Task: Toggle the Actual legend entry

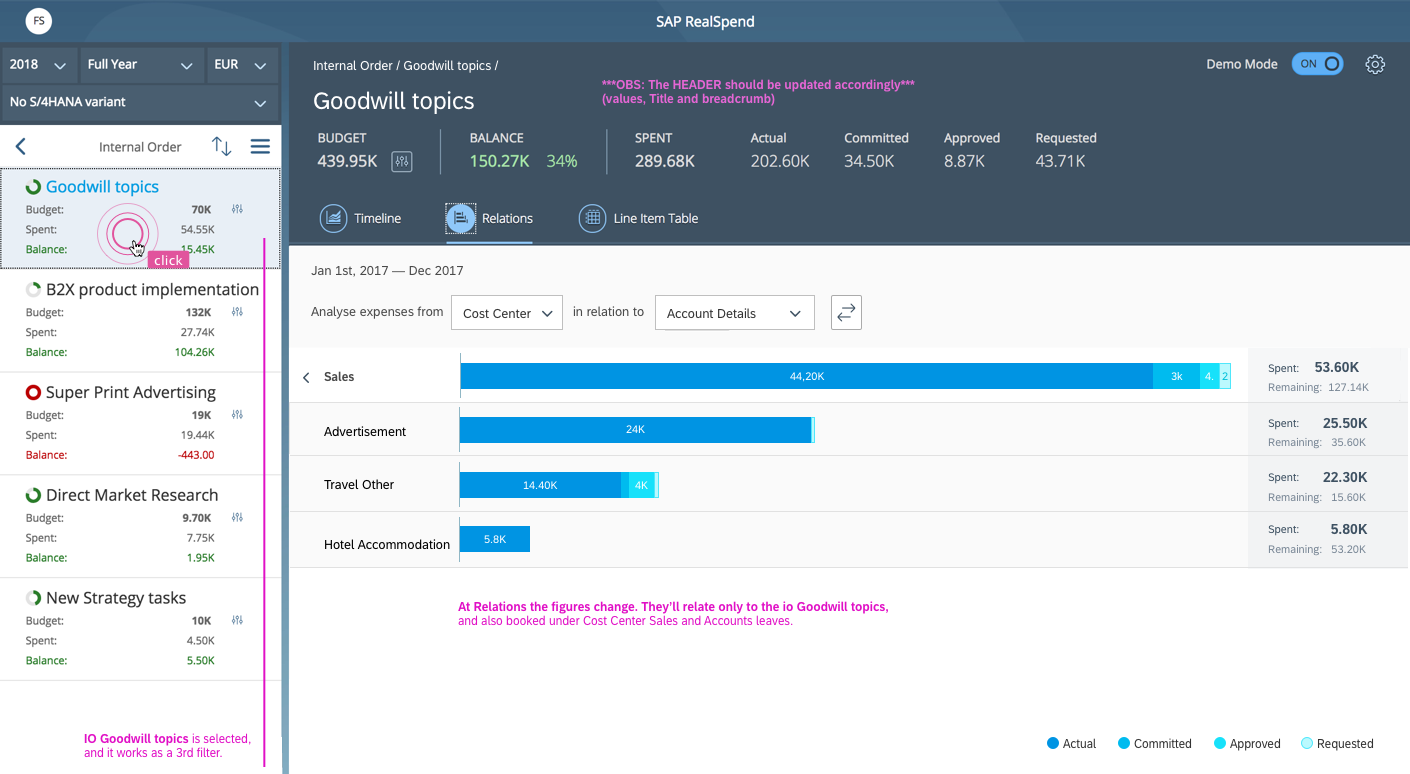Action: click(x=1071, y=743)
